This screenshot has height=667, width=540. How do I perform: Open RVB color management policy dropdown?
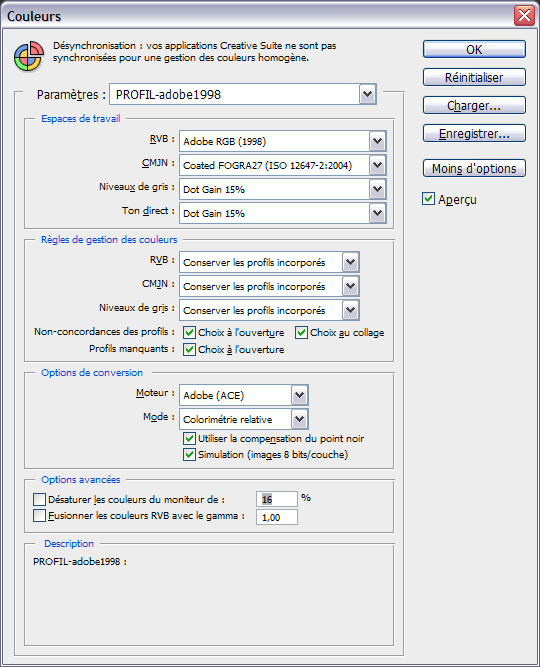269,262
